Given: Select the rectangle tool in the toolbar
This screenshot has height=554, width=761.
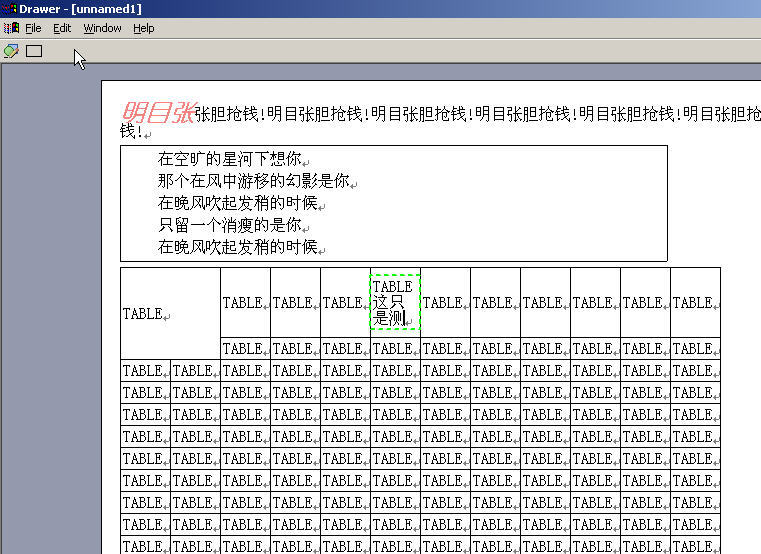Looking at the screenshot, I should [x=34, y=50].
